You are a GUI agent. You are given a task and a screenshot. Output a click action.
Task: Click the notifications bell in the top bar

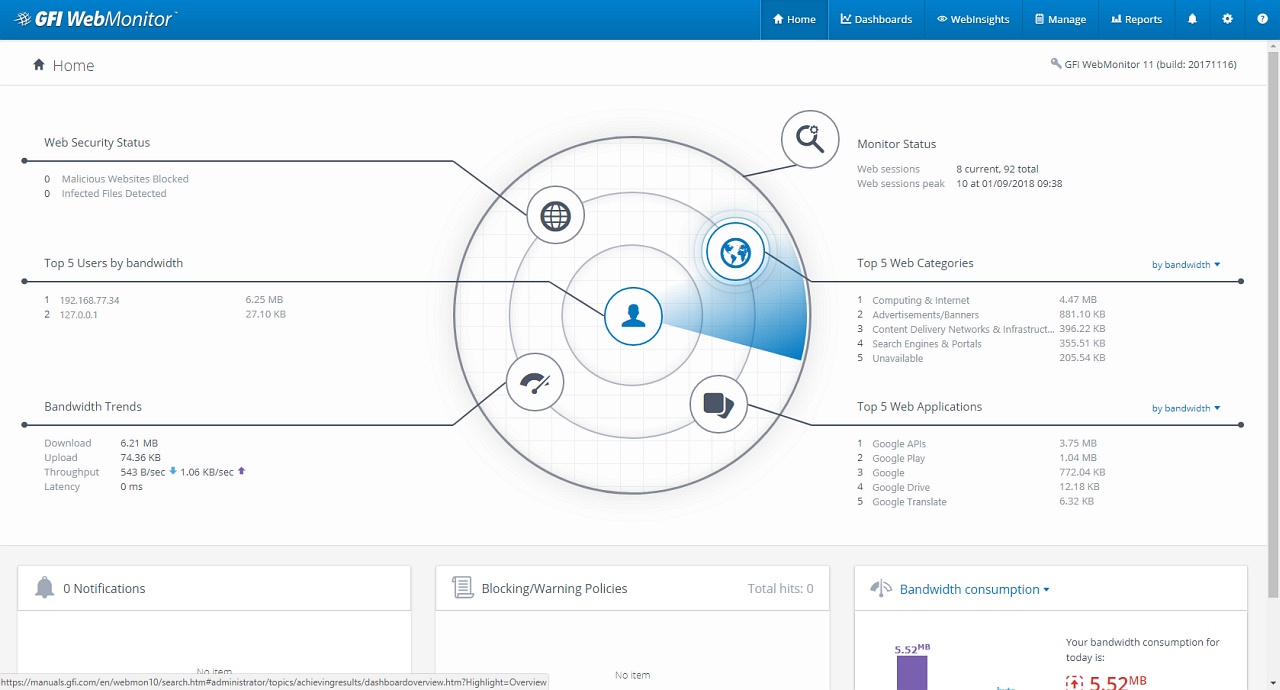pyautogui.click(x=1192, y=19)
